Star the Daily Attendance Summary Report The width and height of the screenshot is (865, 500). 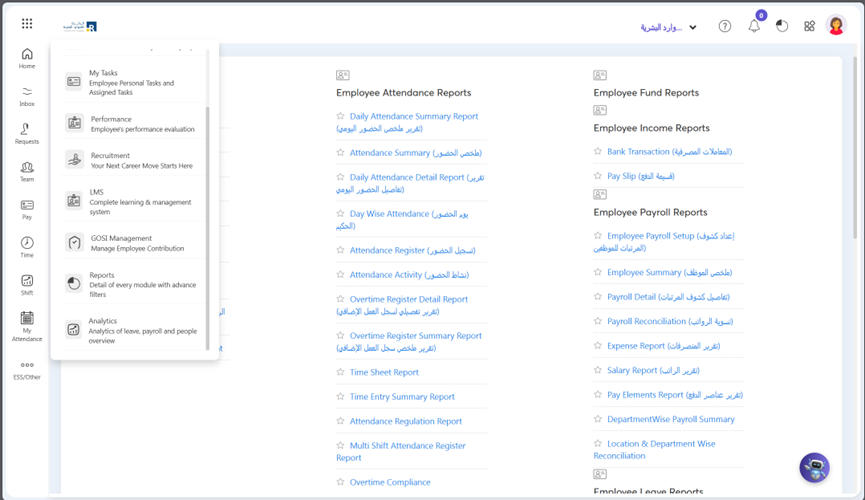click(341, 117)
